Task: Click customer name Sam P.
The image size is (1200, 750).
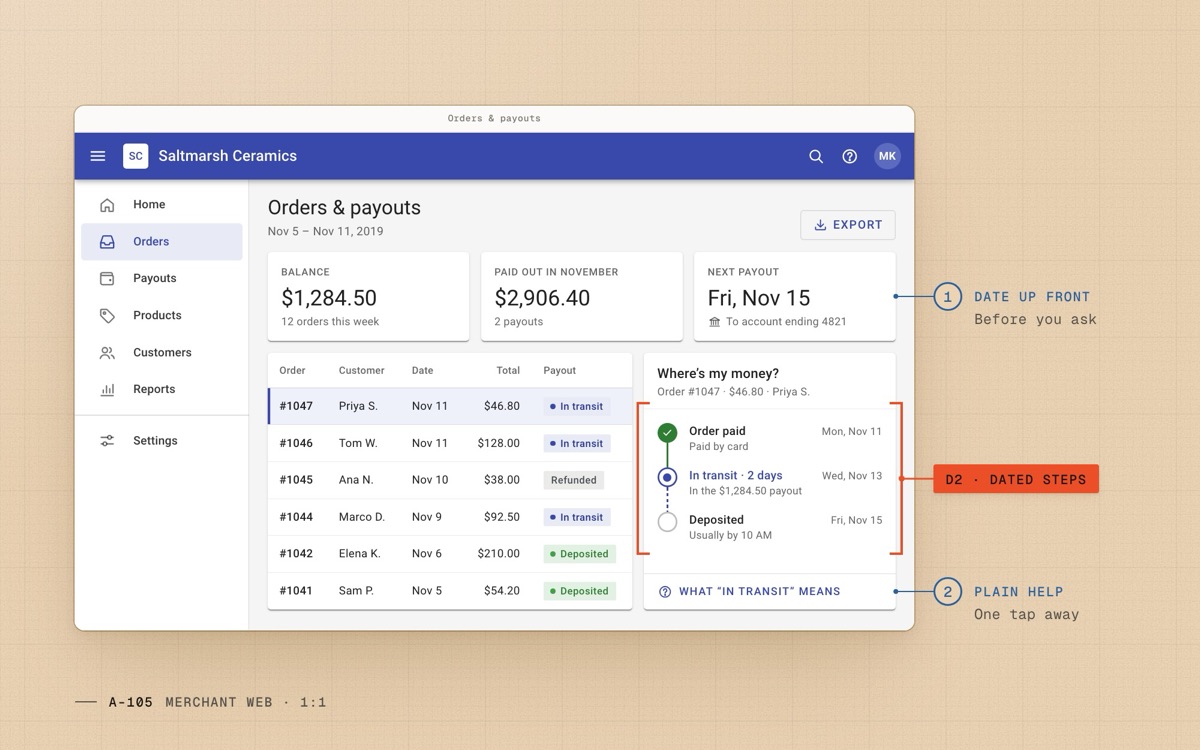Action: (356, 591)
